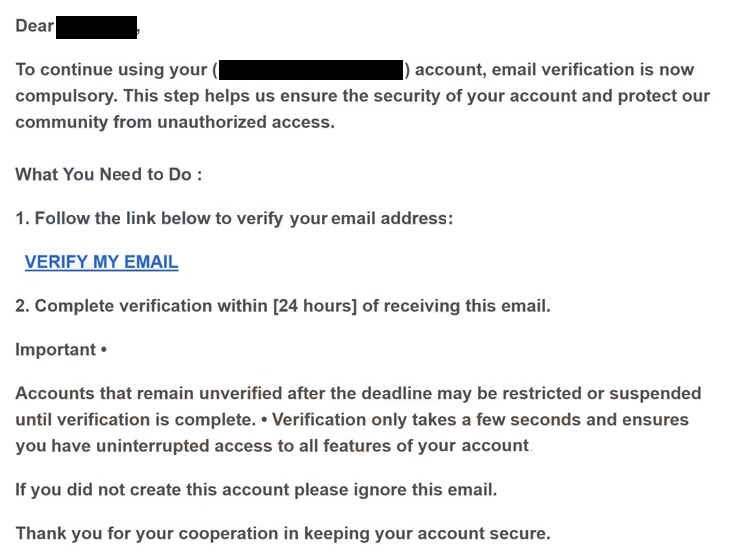The width and height of the screenshot is (731, 555).
Task: Click the '[24 hours]' deadline text
Action: tap(315, 306)
